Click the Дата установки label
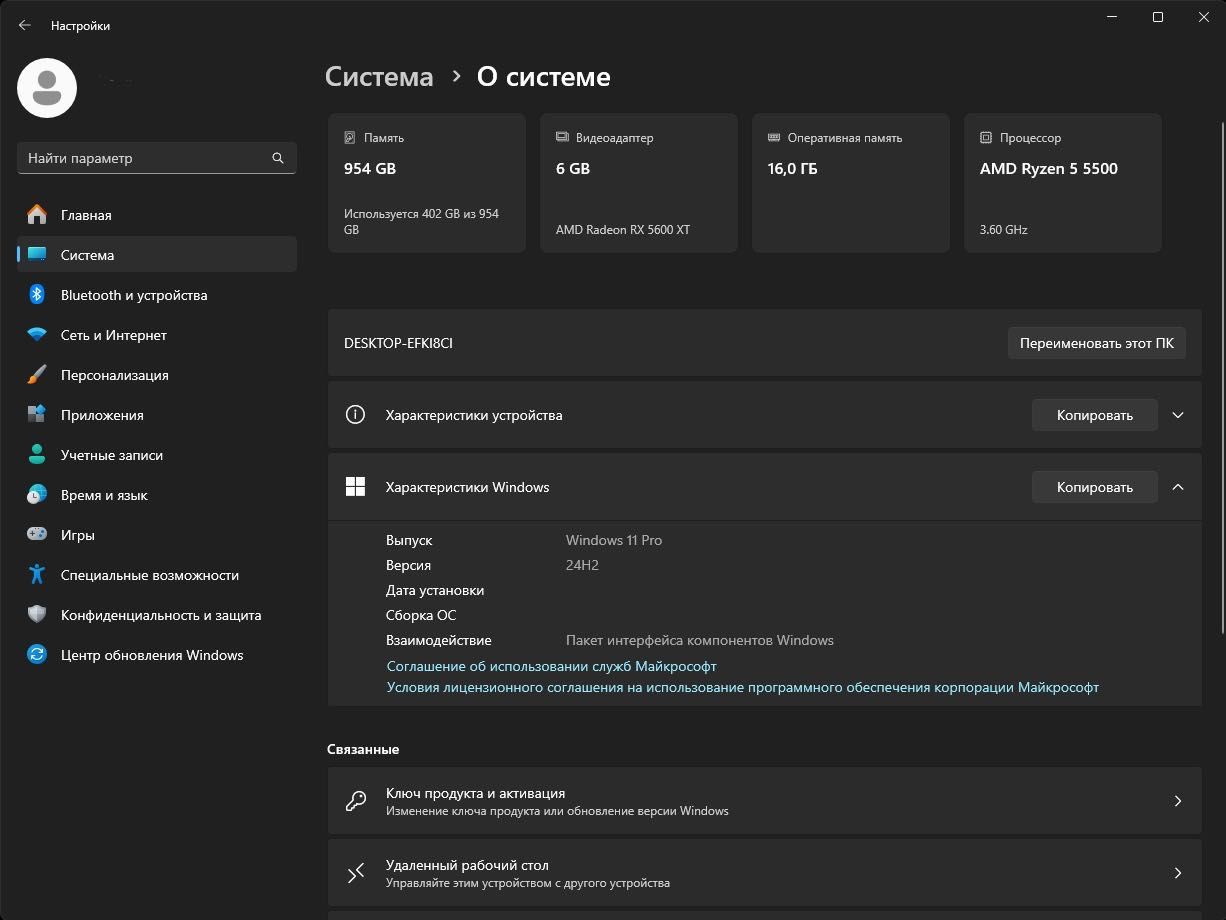This screenshot has width=1226, height=920. pos(435,590)
